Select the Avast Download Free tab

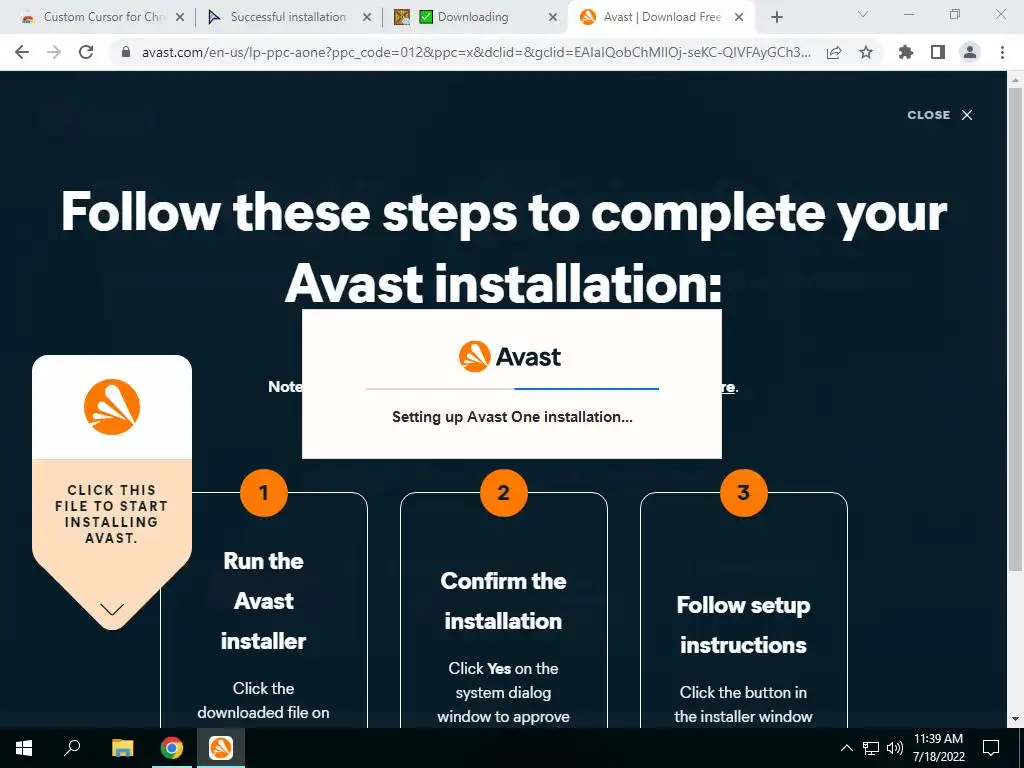point(661,17)
